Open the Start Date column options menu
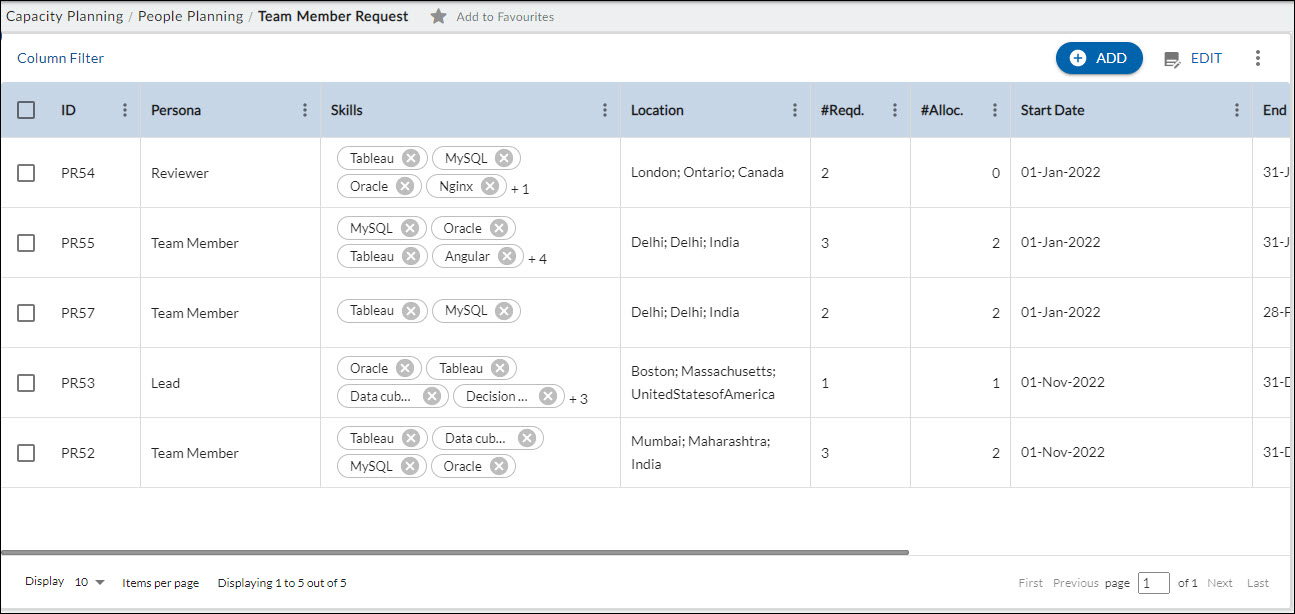The image size is (1295, 614). click(1237, 110)
